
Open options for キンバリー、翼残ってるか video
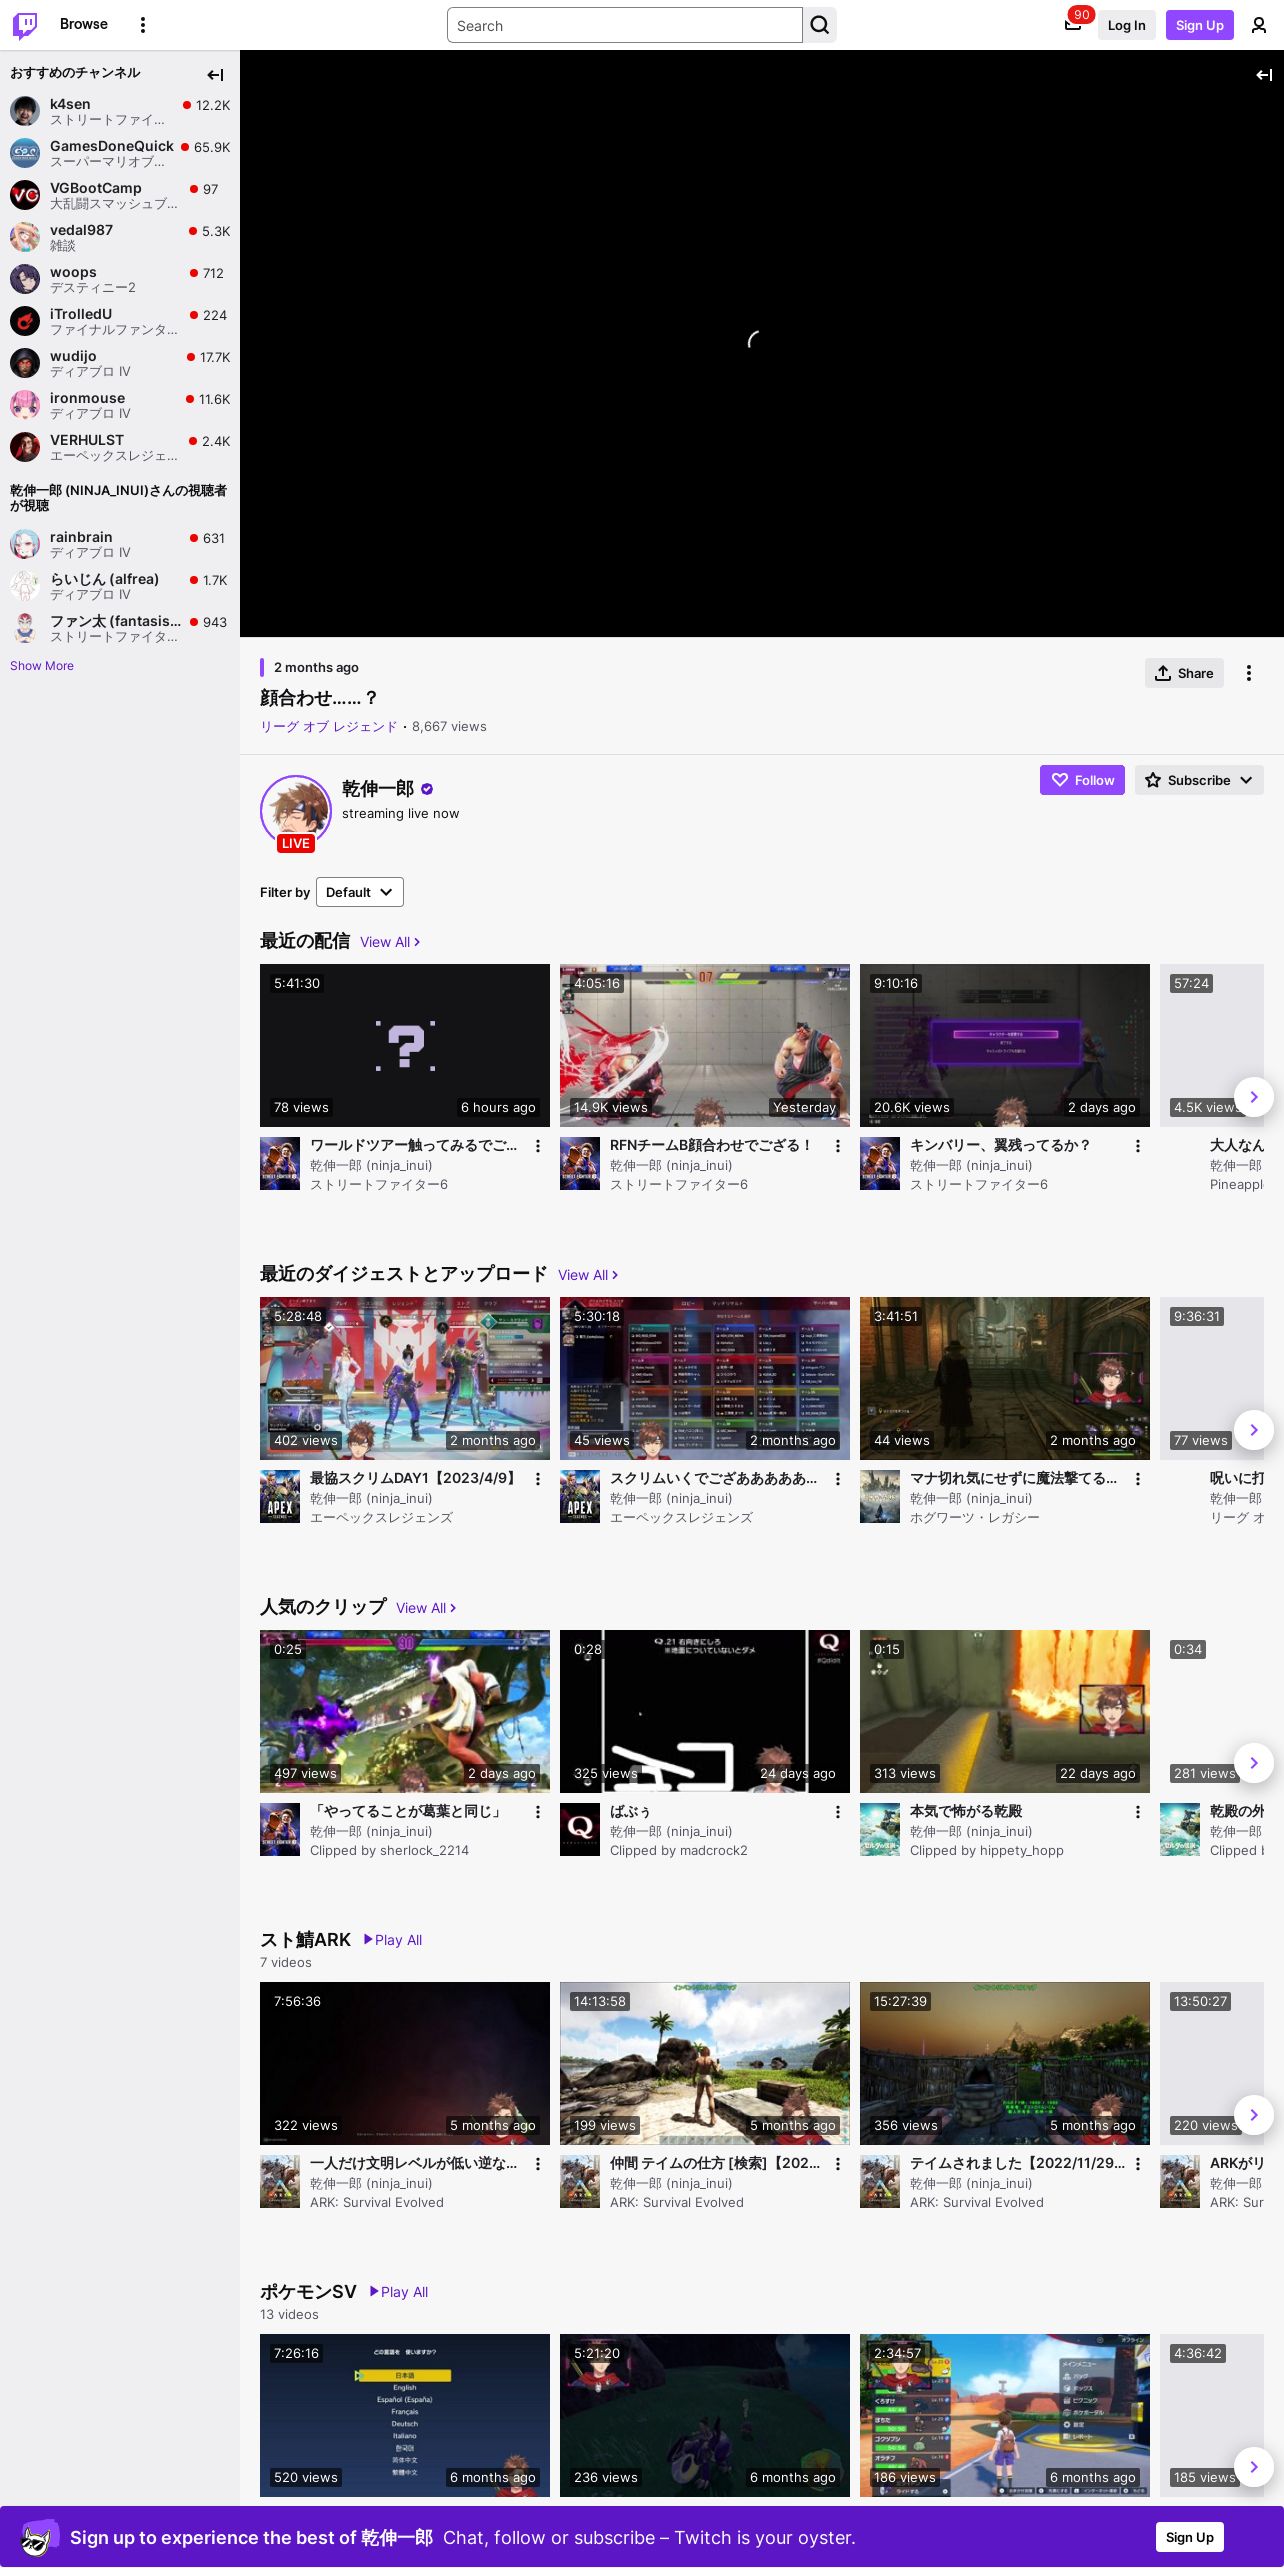(x=1138, y=1146)
